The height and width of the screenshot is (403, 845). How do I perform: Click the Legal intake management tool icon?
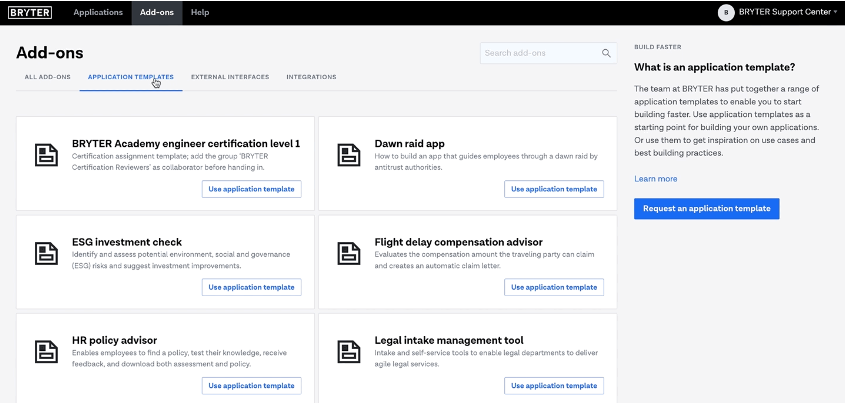[349, 352]
